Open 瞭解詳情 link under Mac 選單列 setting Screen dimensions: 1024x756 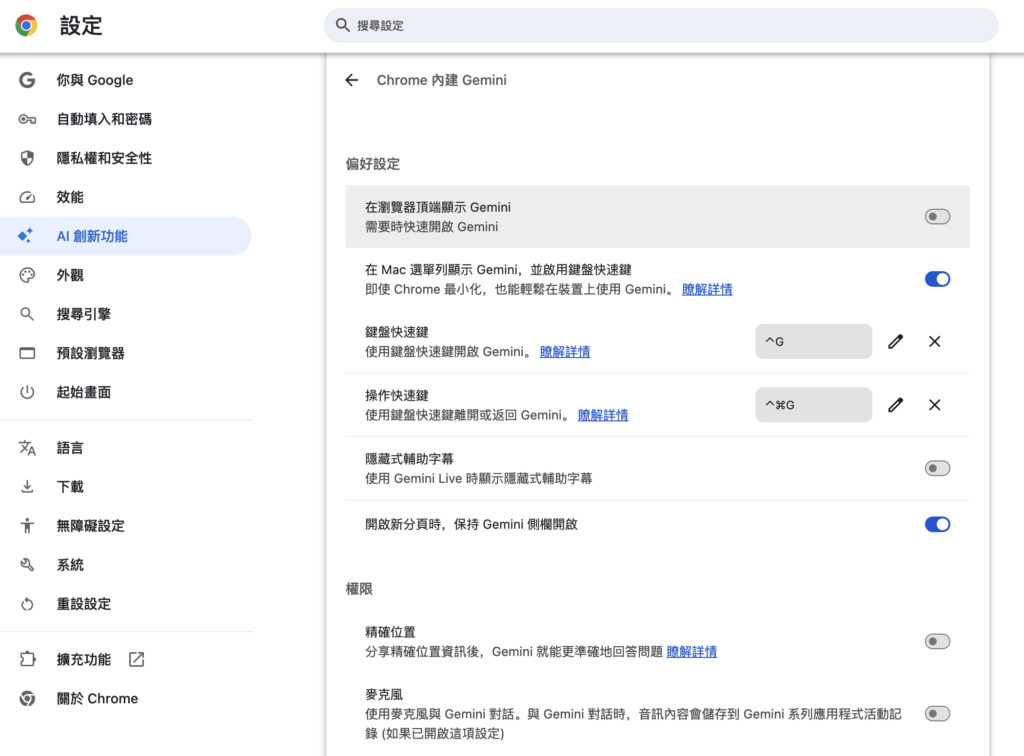click(x=707, y=289)
